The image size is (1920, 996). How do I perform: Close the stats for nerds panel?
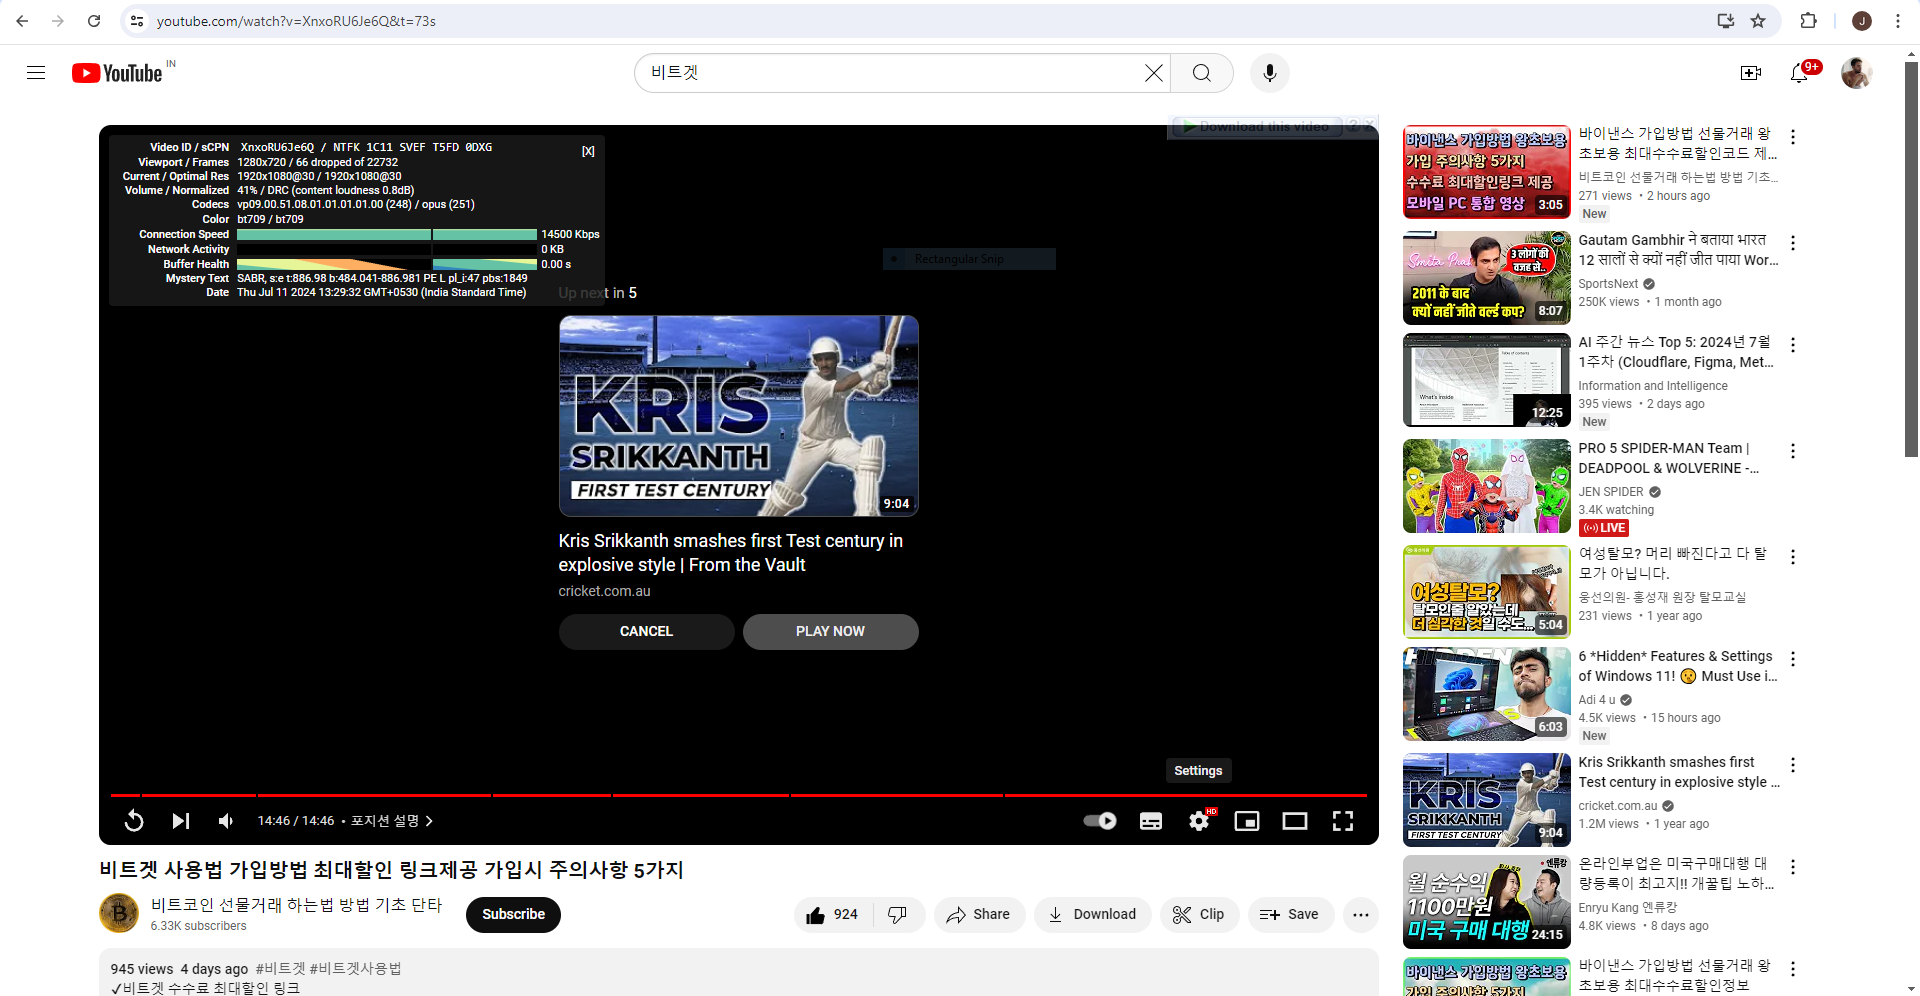click(x=588, y=151)
